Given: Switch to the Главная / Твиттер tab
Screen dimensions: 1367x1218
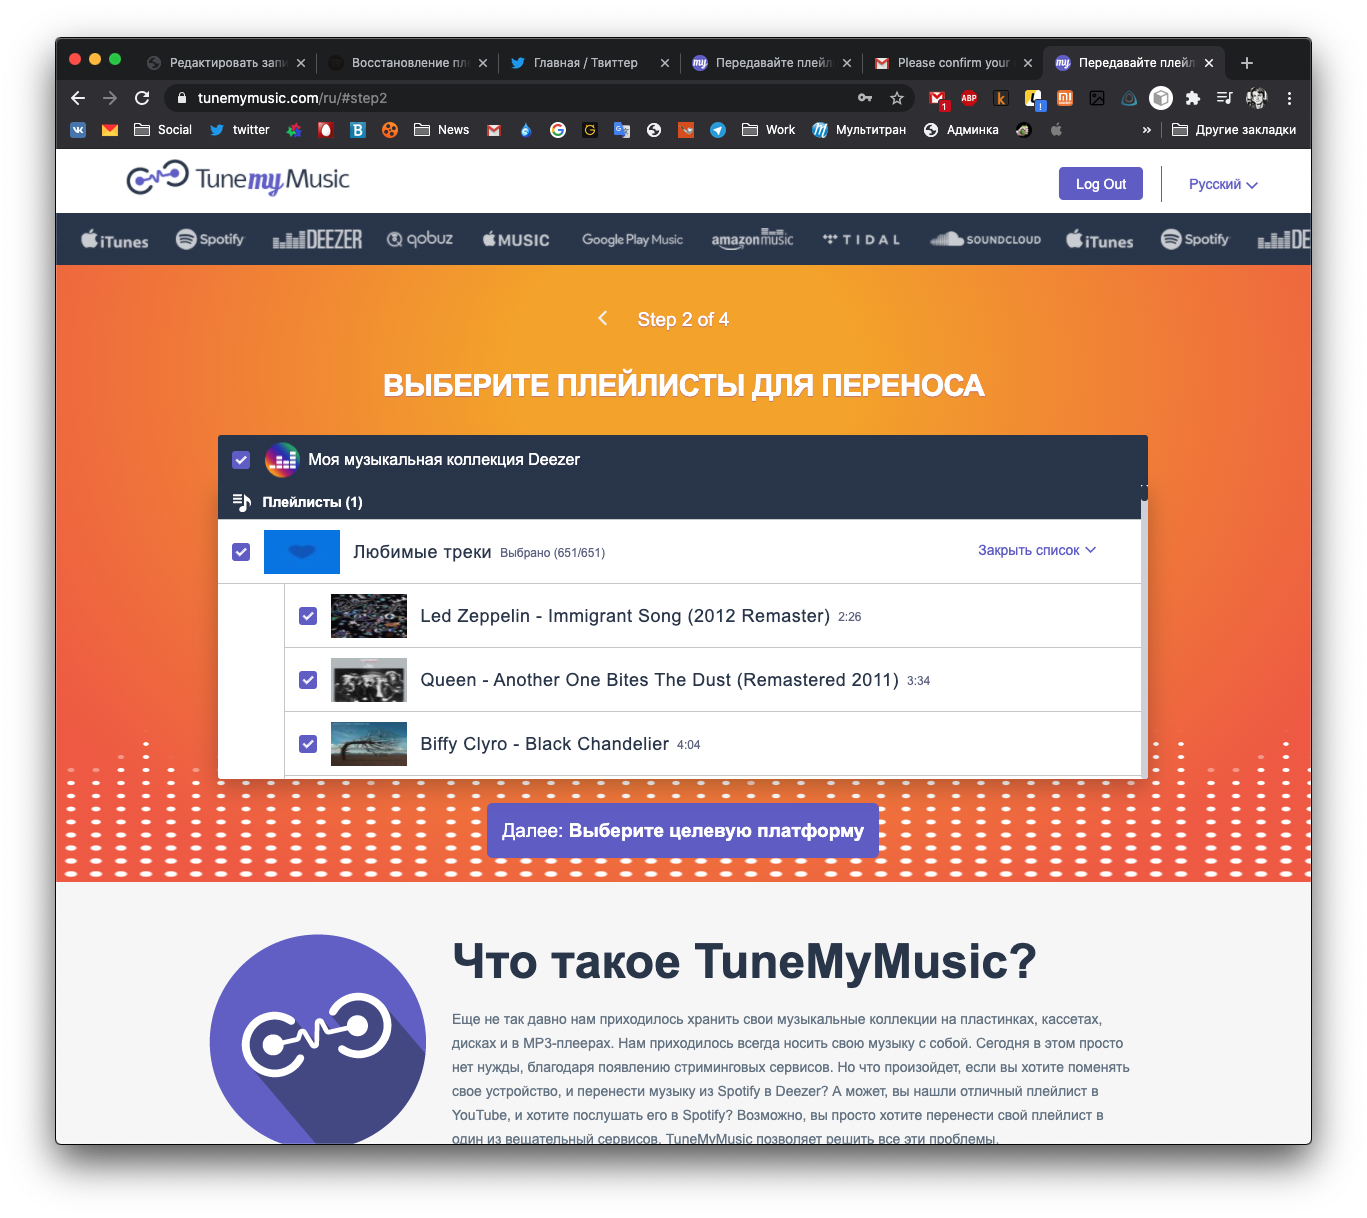Looking at the screenshot, I should pyautogui.click(x=585, y=62).
